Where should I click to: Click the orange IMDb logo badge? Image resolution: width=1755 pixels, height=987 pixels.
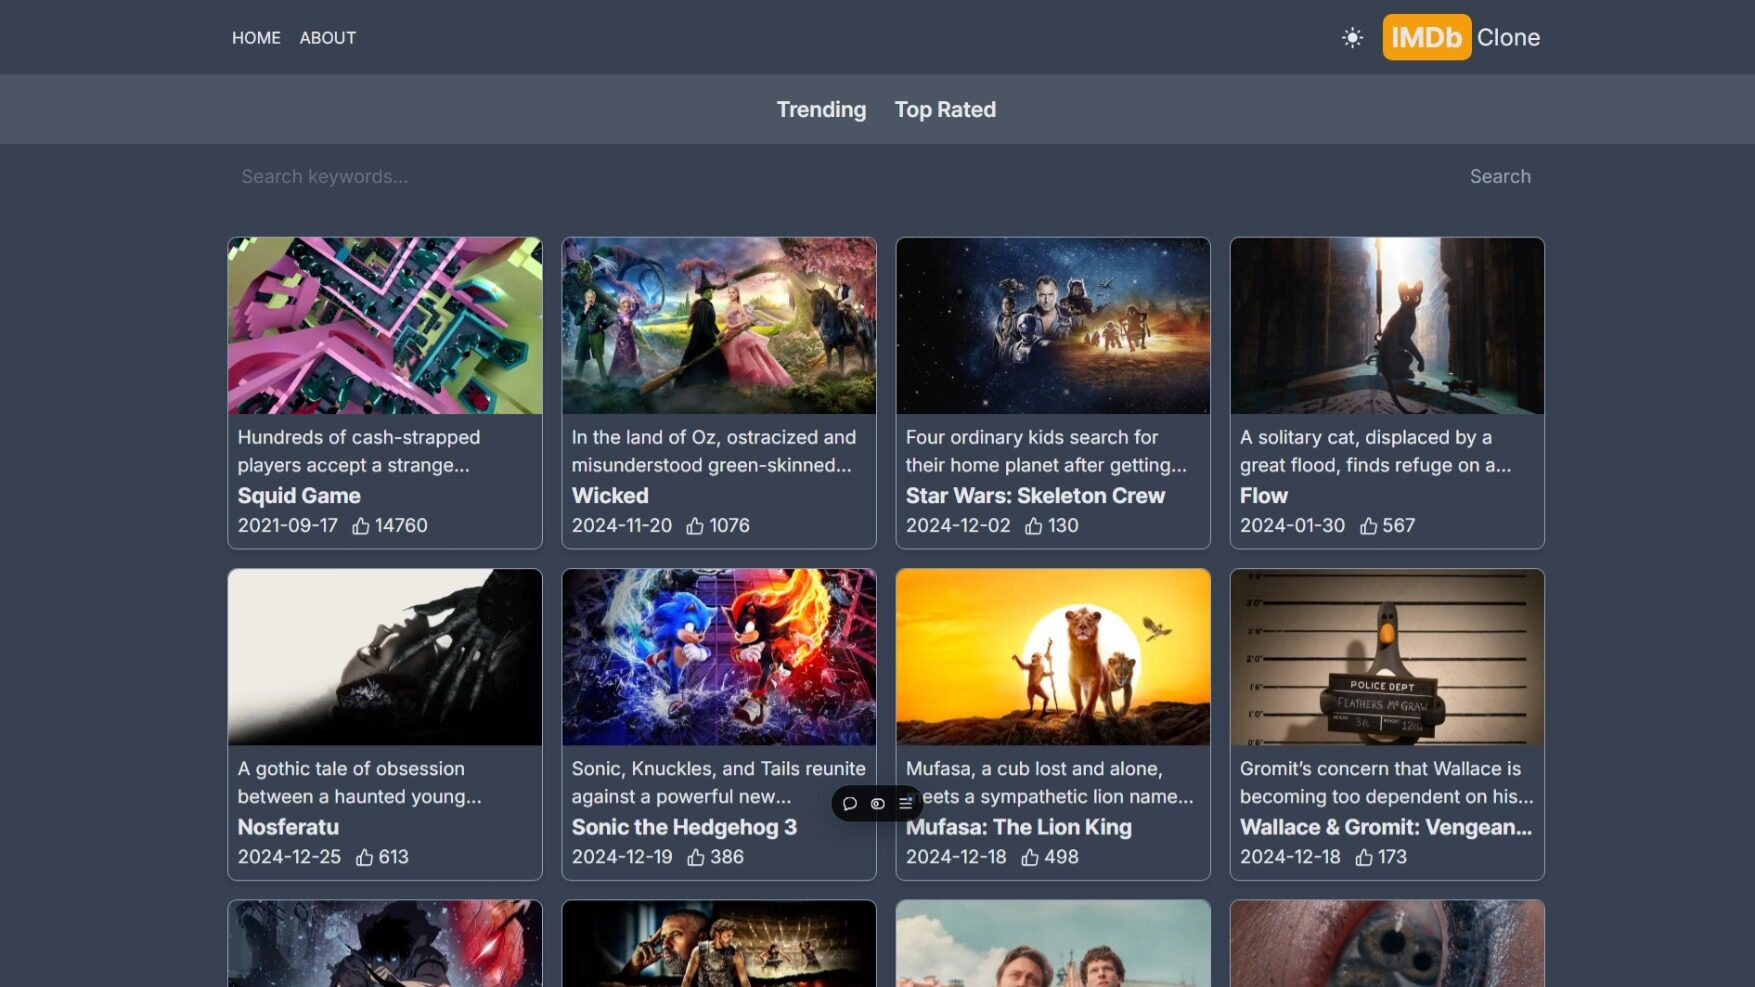pos(1426,38)
